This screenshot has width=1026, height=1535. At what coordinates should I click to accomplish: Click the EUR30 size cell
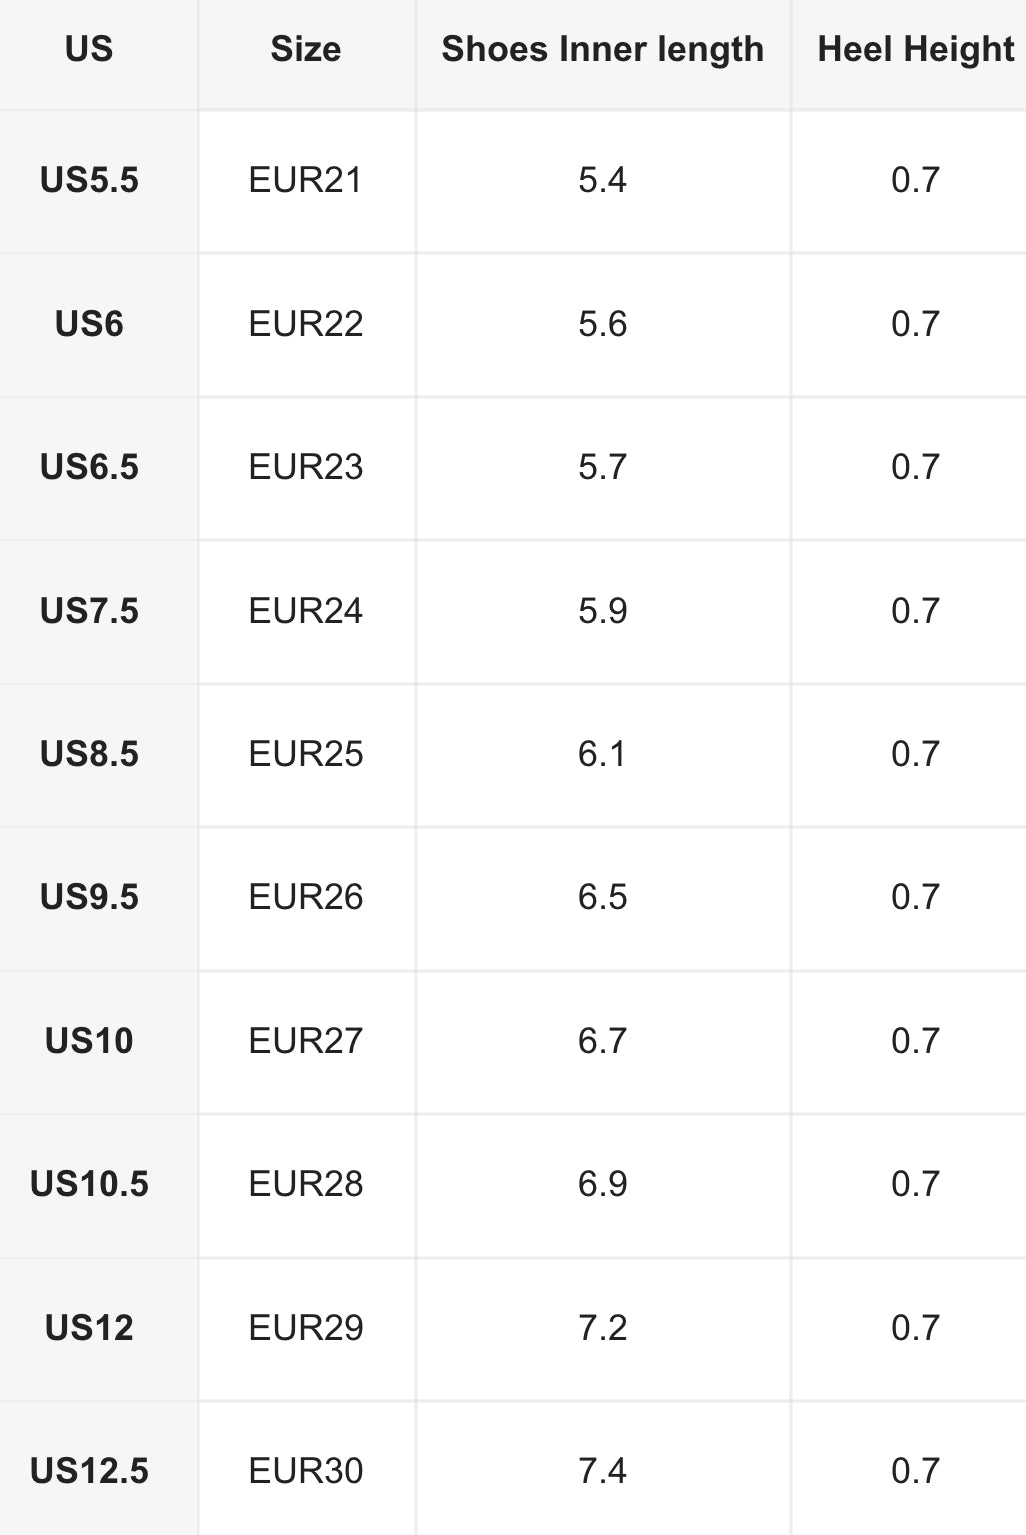coord(305,1471)
